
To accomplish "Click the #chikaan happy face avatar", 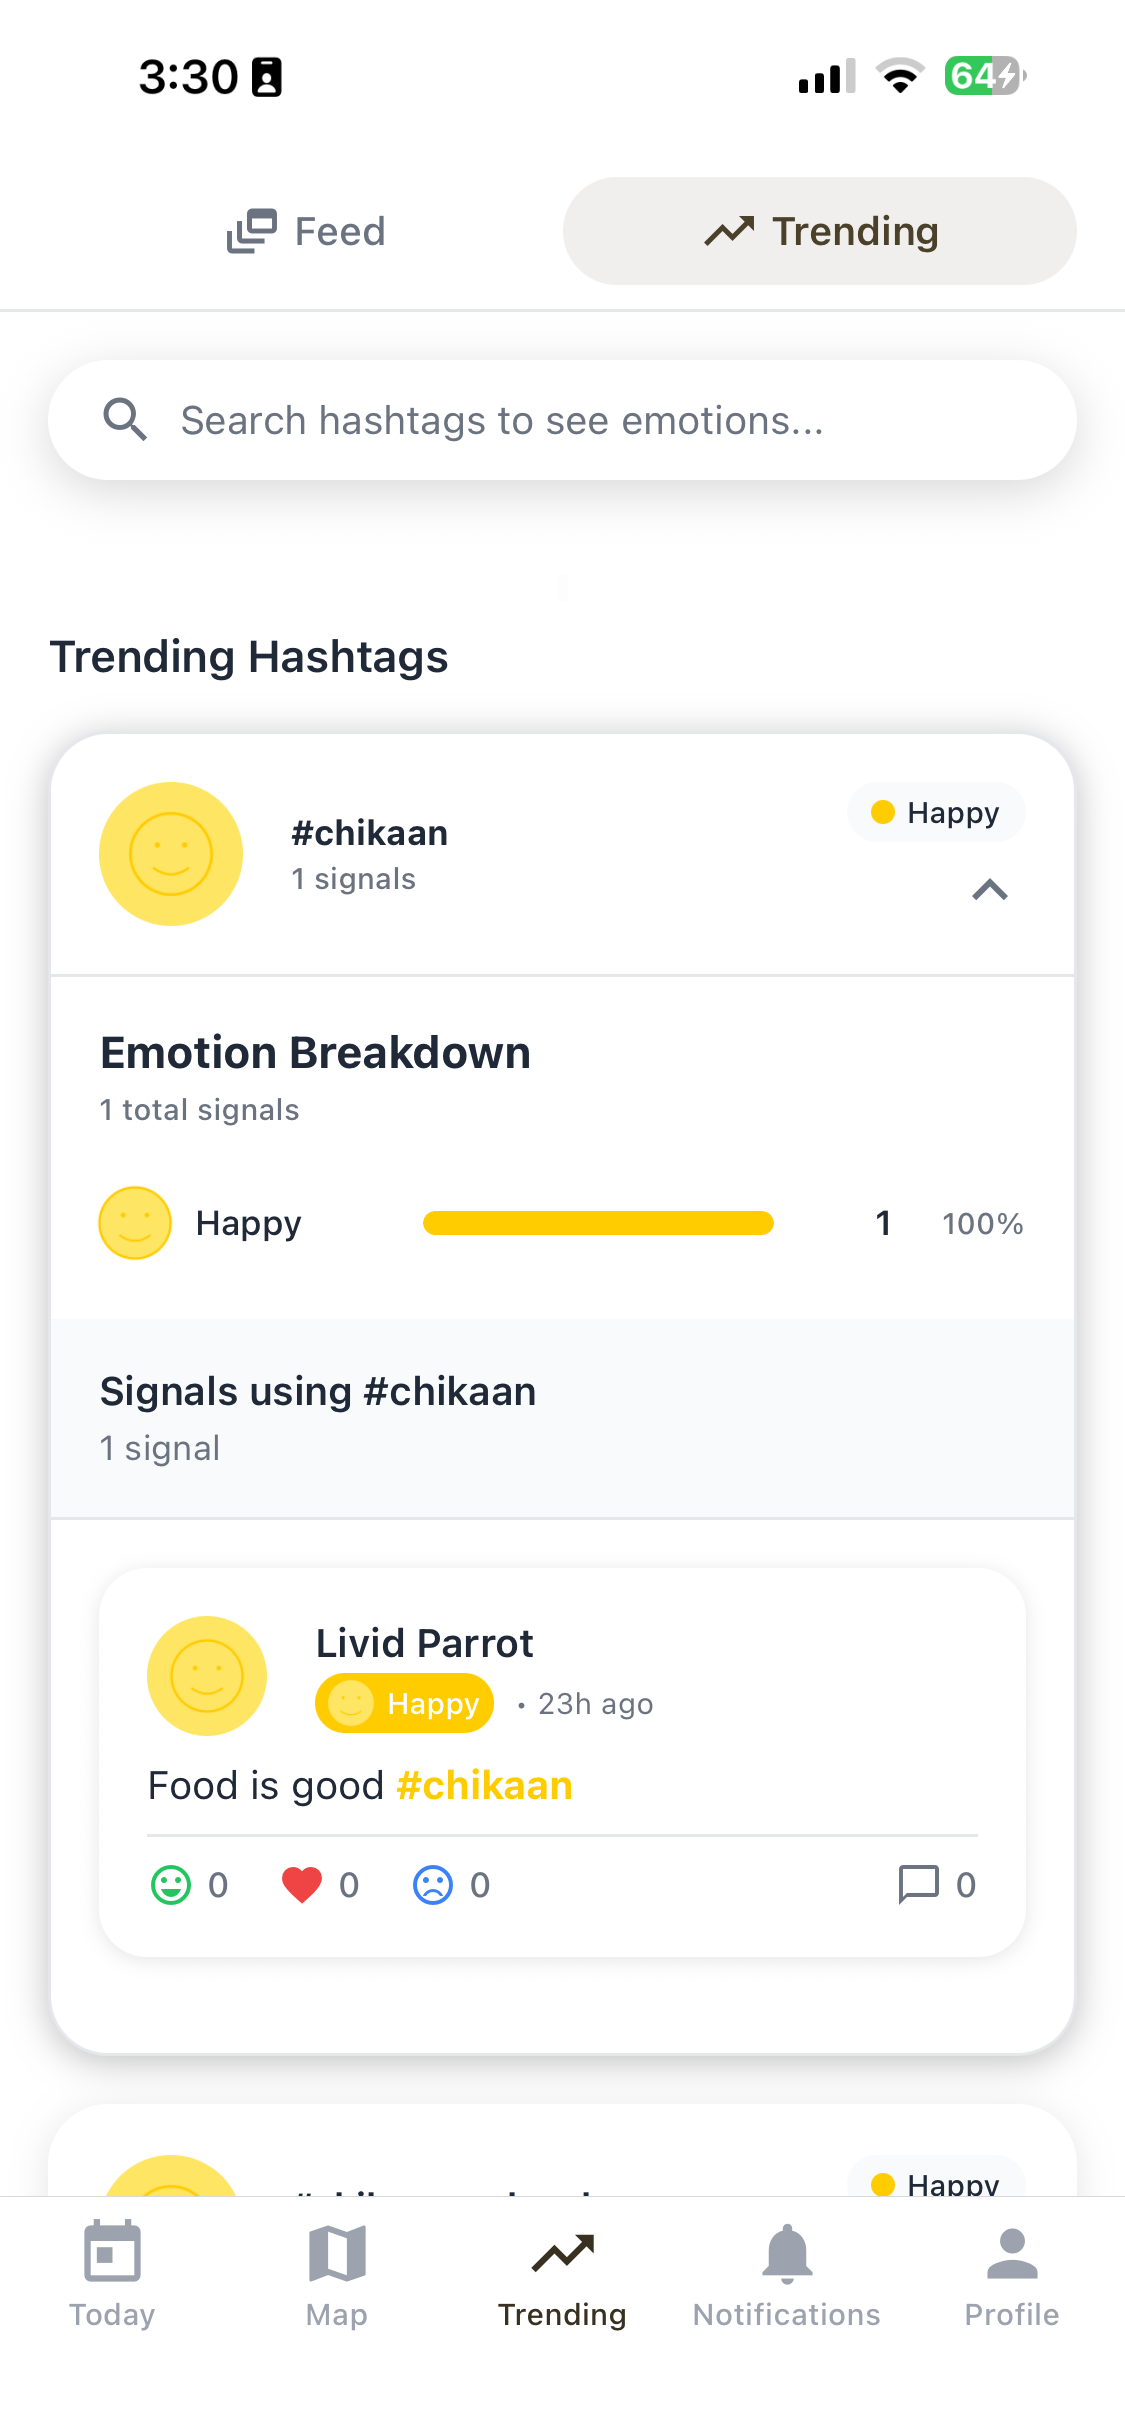I will click(170, 853).
